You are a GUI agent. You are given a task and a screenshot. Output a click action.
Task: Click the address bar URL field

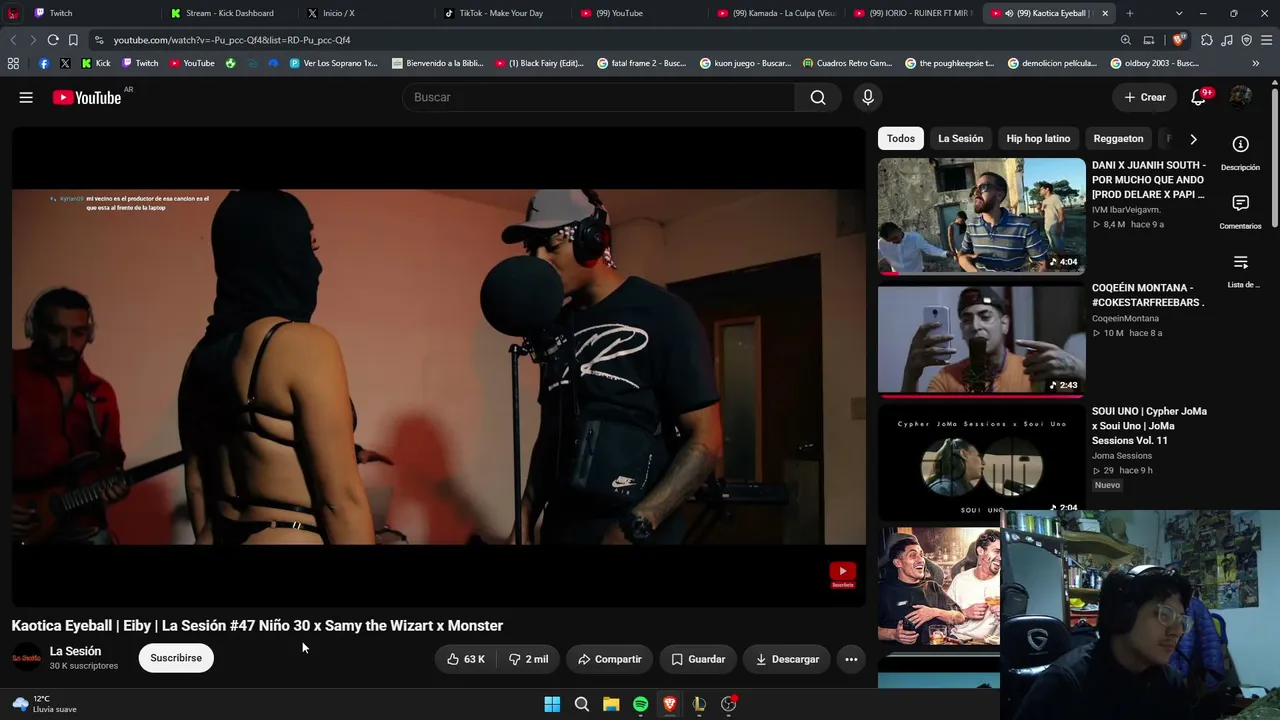(x=600, y=40)
